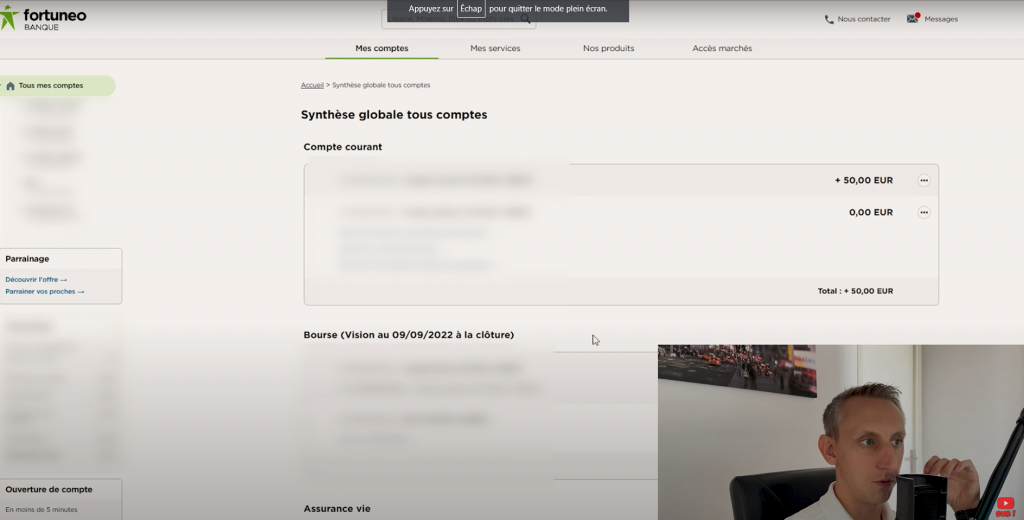Screen dimensions: 1024x520
Task: Click the YouTube subscribe icon
Action: pos(1004,506)
